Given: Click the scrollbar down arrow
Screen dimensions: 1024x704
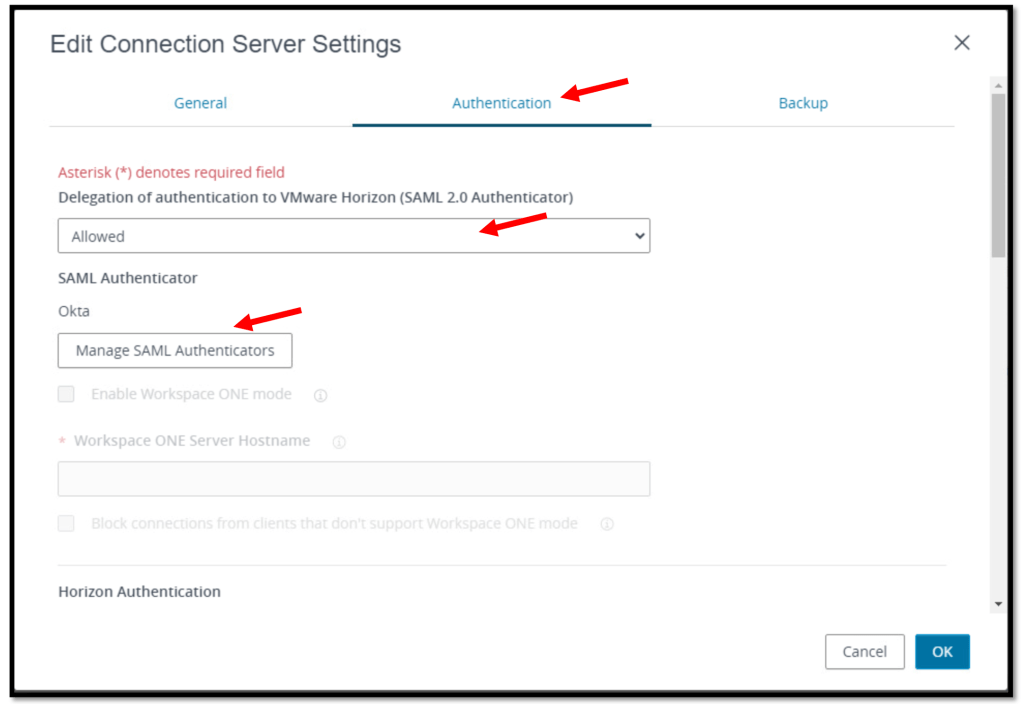Looking at the screenshot, I should pyautogui.click(x=997, y=604).
